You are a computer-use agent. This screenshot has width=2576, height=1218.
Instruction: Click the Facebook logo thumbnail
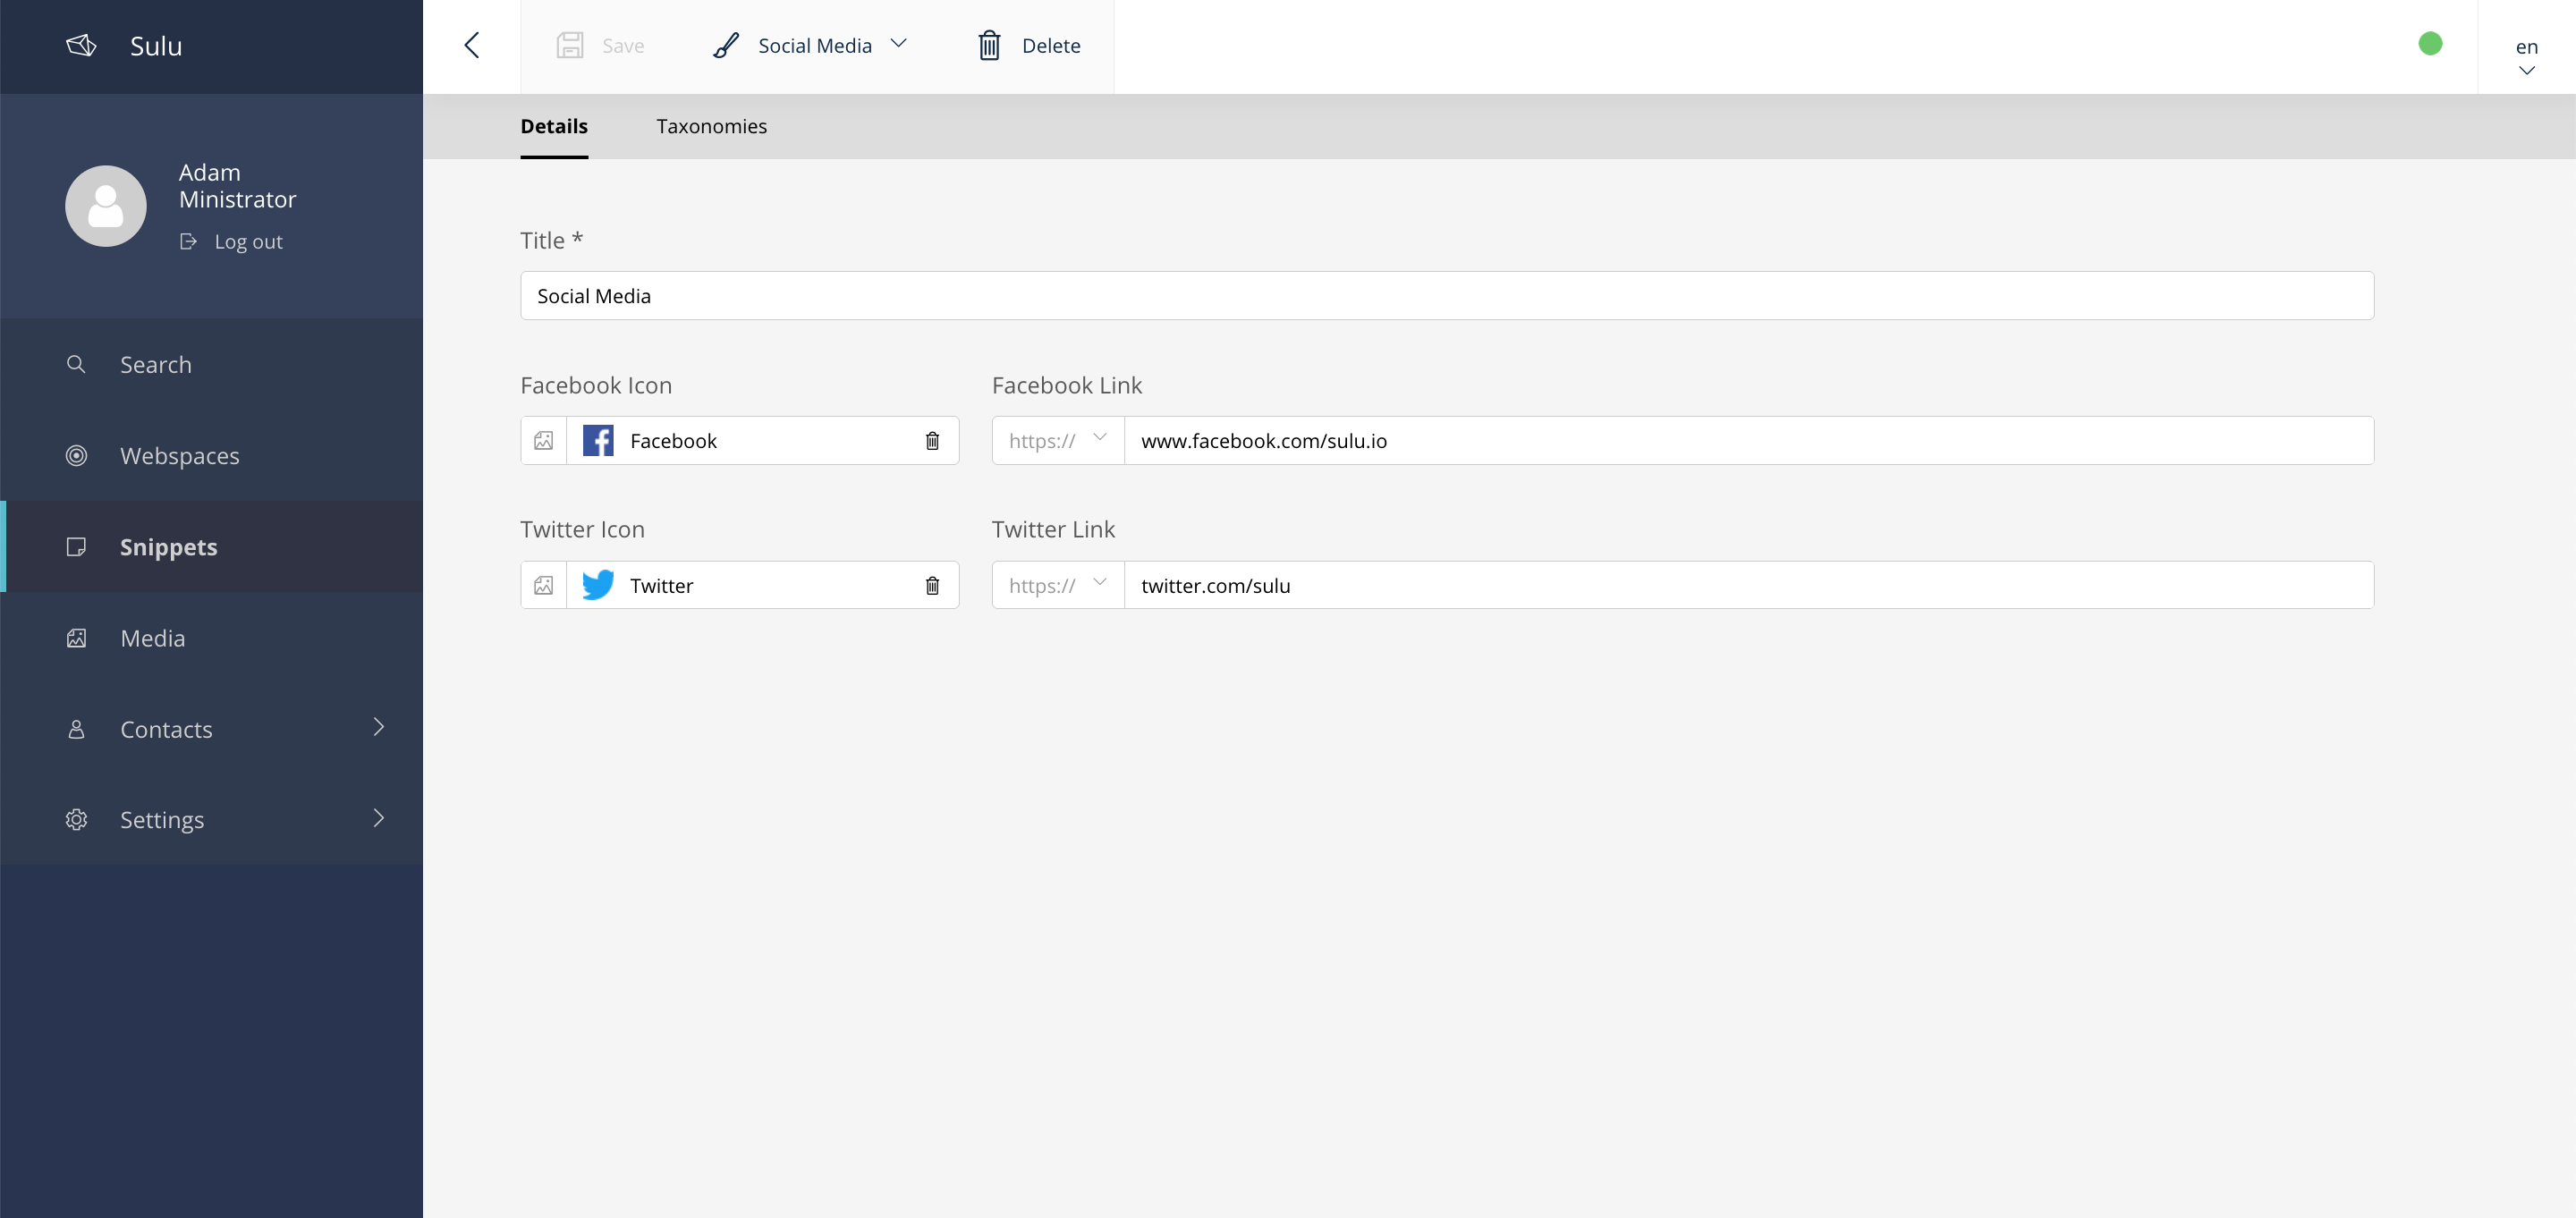pos(598,441)
